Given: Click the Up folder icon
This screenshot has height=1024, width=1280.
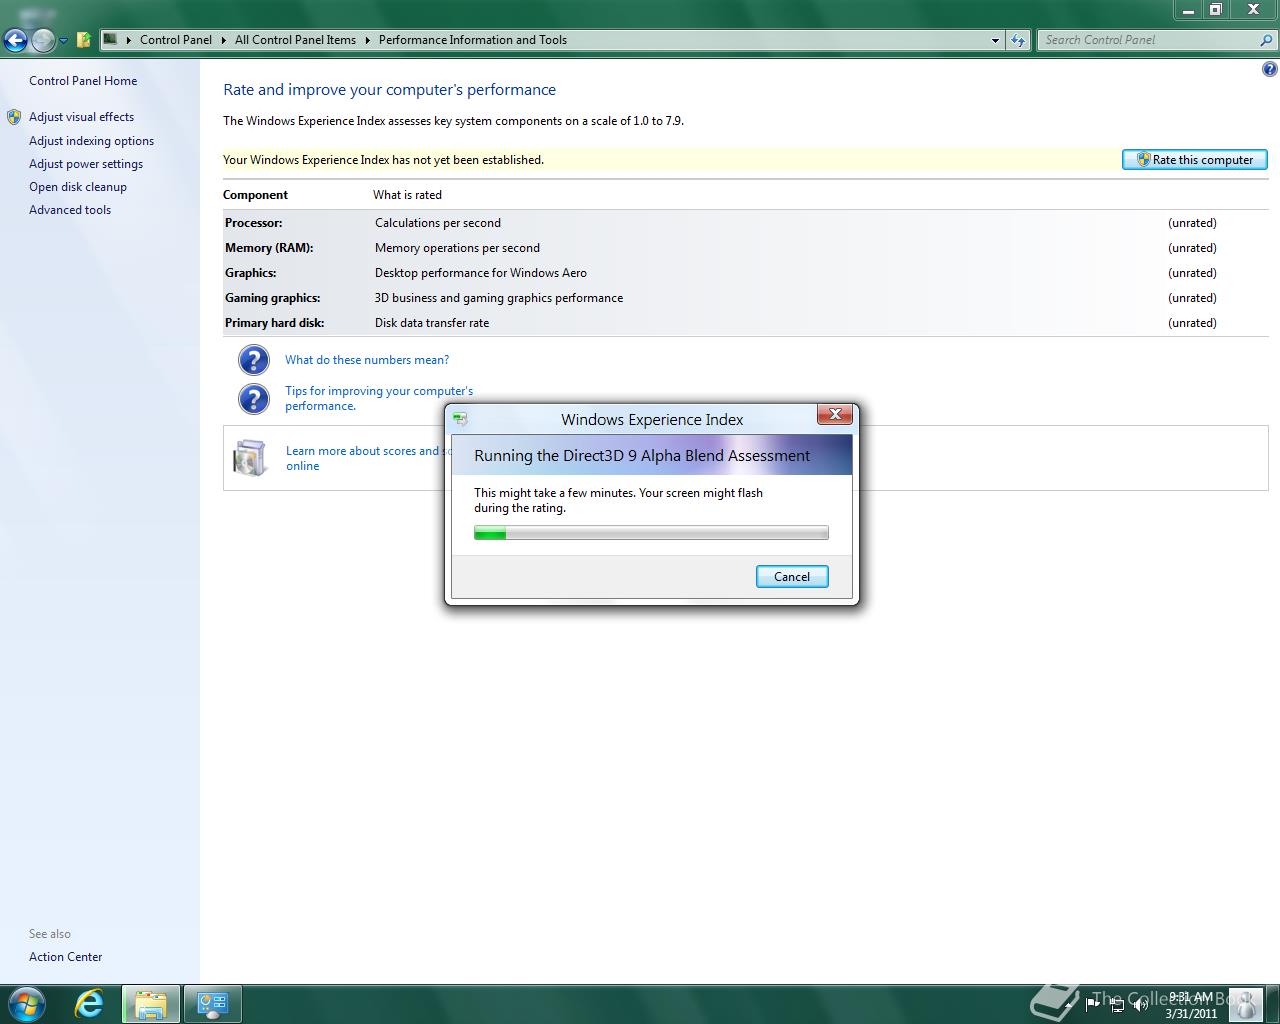Looking at the screenshot, I should coord(84,40).
